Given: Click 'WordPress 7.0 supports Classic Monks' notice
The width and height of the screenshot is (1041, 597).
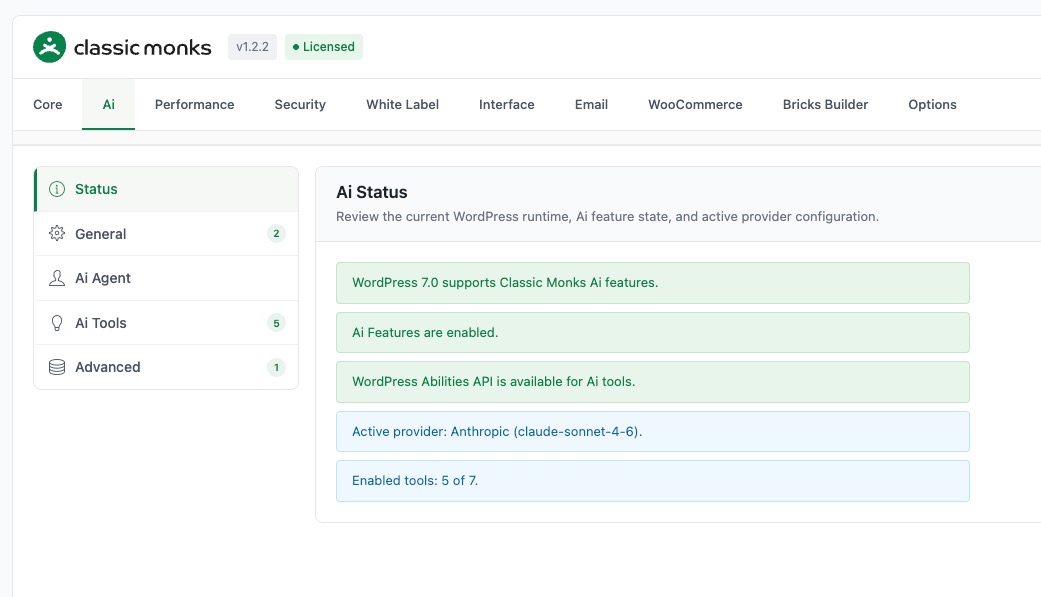Looking at the screenshot, I should tap(653, 283).
